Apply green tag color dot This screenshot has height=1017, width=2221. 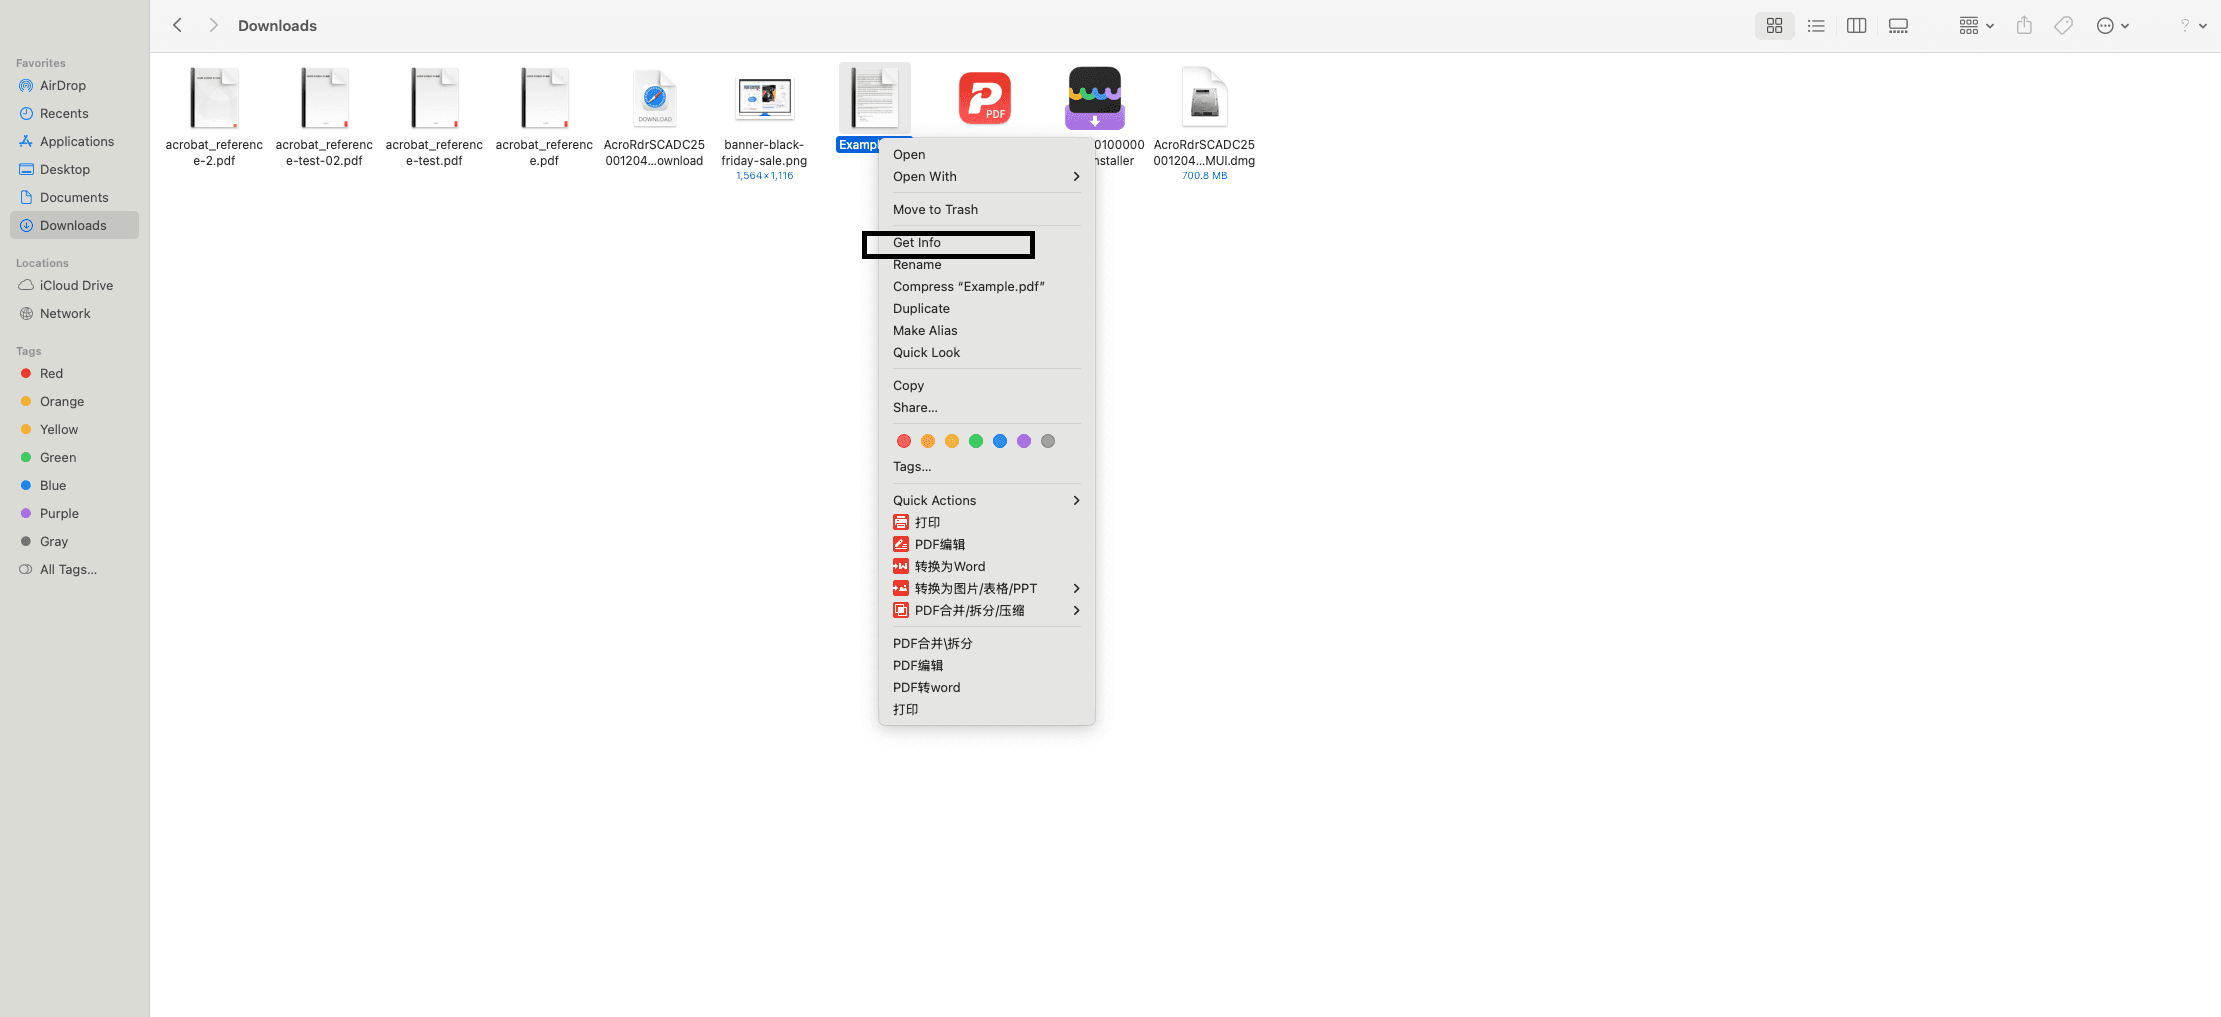tap(976, 441)
